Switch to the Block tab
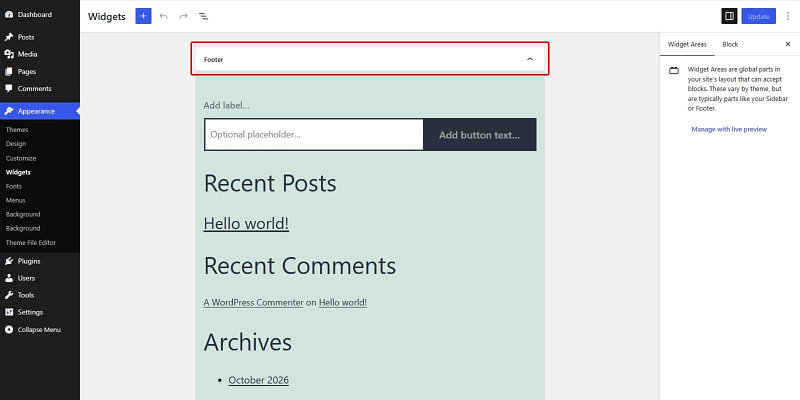Viewport: 800px width, 400px height. (730, 44)
